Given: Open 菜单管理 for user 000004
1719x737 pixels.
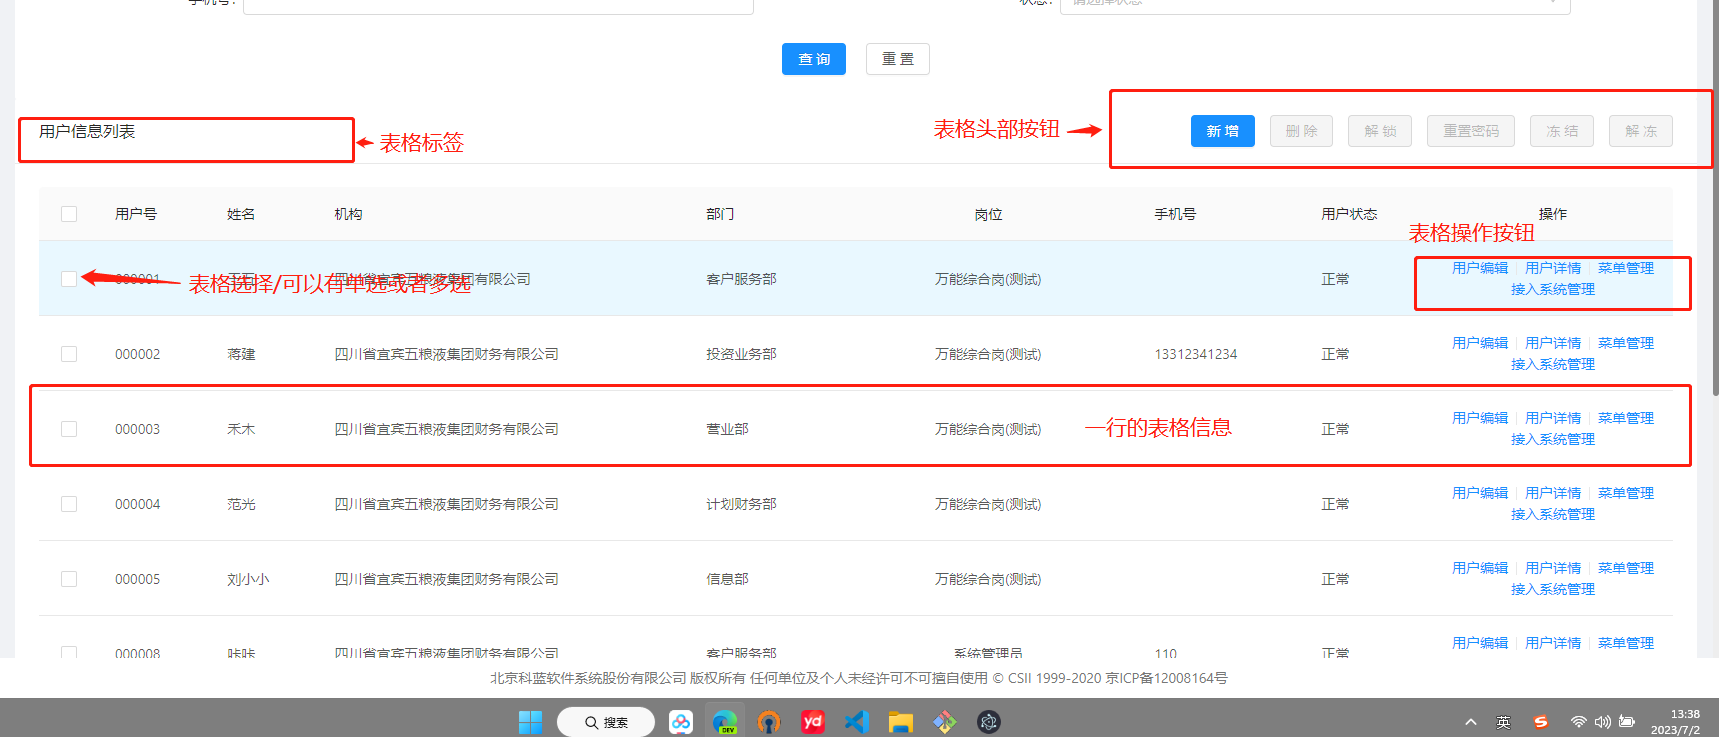Looking at the screenshot, I should click(1626, 493).
